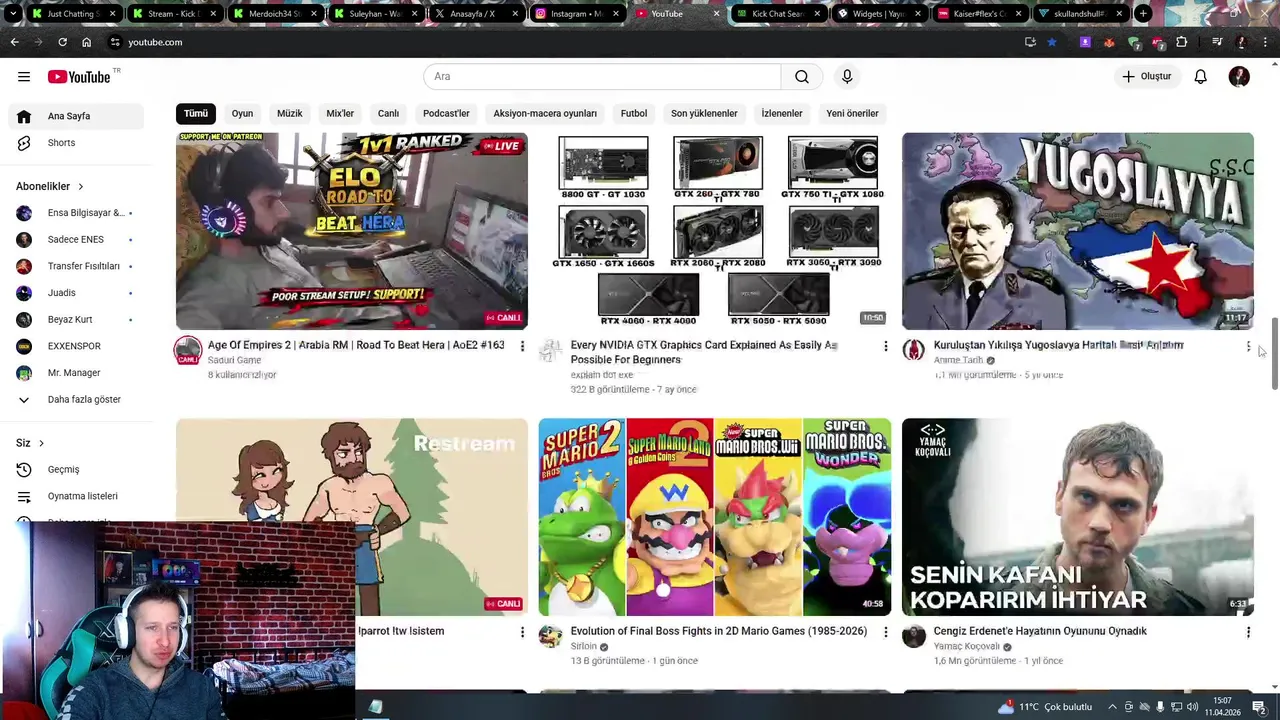The image size is (1280, 720).
Task: Select the Futbol filter chip
Action: pos(634,114)
